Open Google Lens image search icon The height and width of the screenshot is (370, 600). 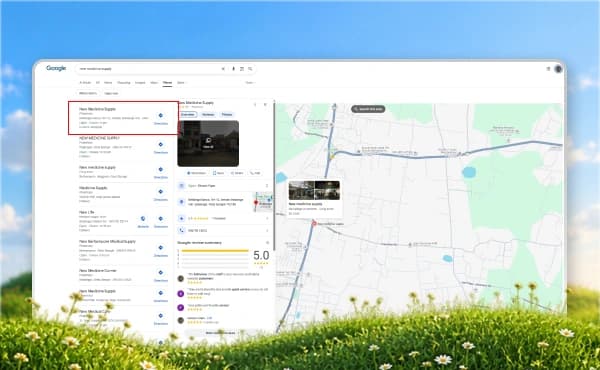tap(242, 69)
